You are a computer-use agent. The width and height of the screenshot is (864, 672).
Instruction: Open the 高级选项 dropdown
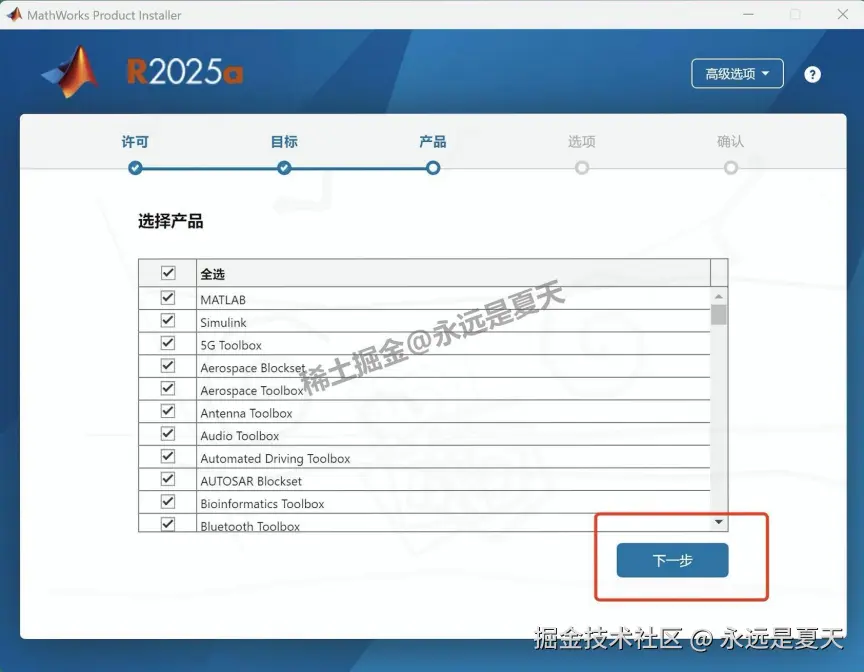(x=737, y=74)
